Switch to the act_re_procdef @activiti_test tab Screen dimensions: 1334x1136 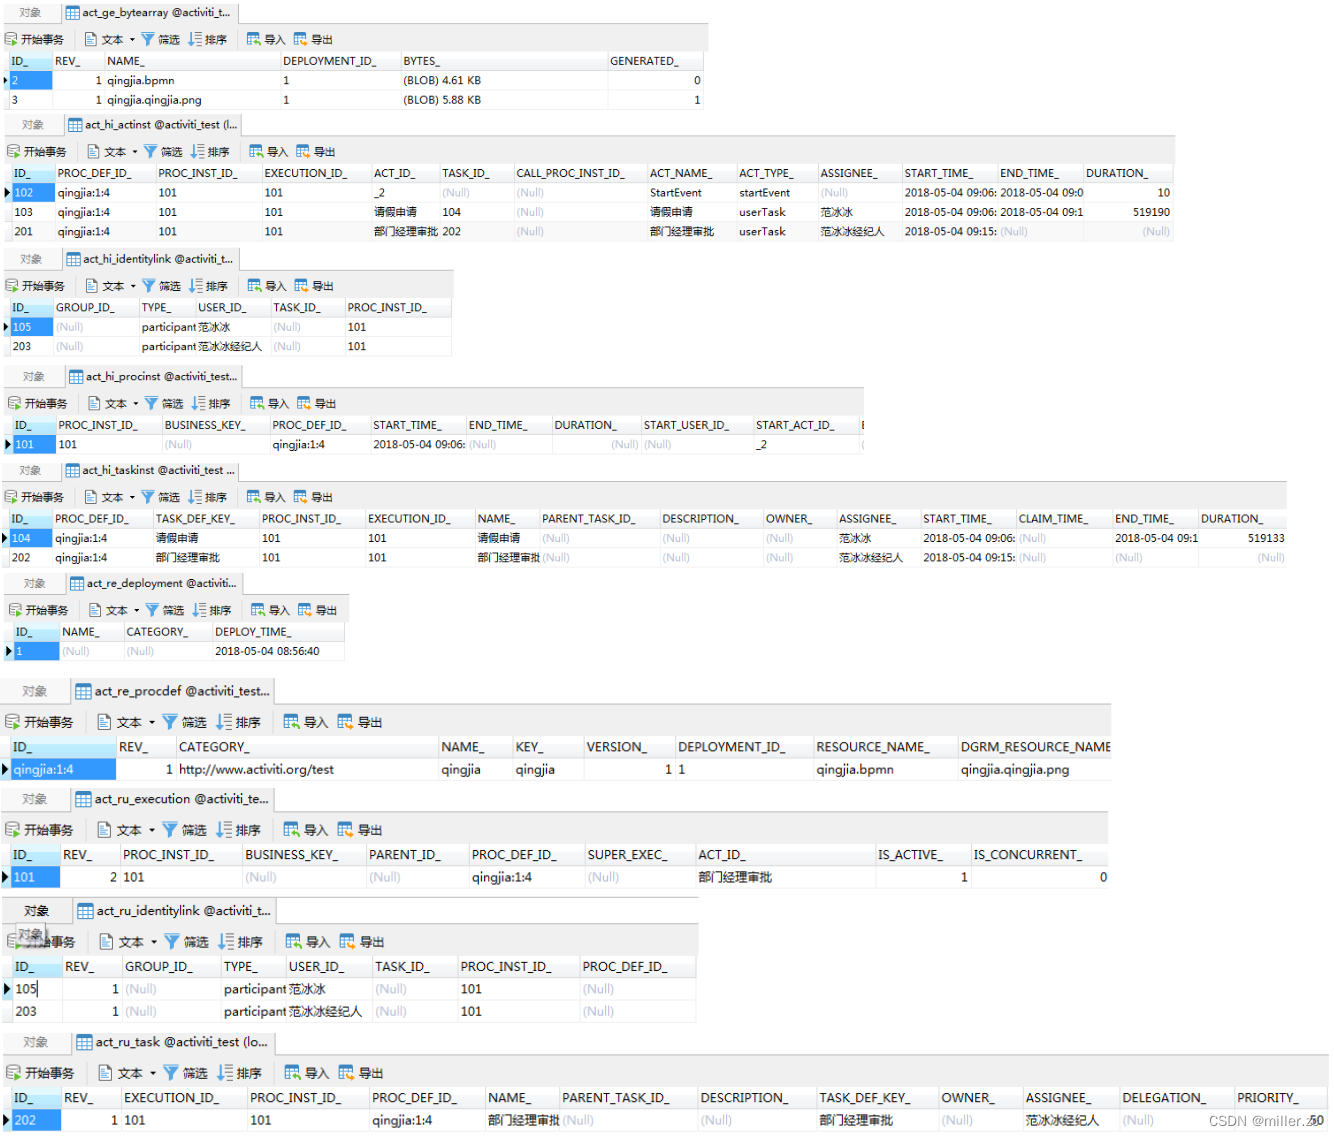173,691
